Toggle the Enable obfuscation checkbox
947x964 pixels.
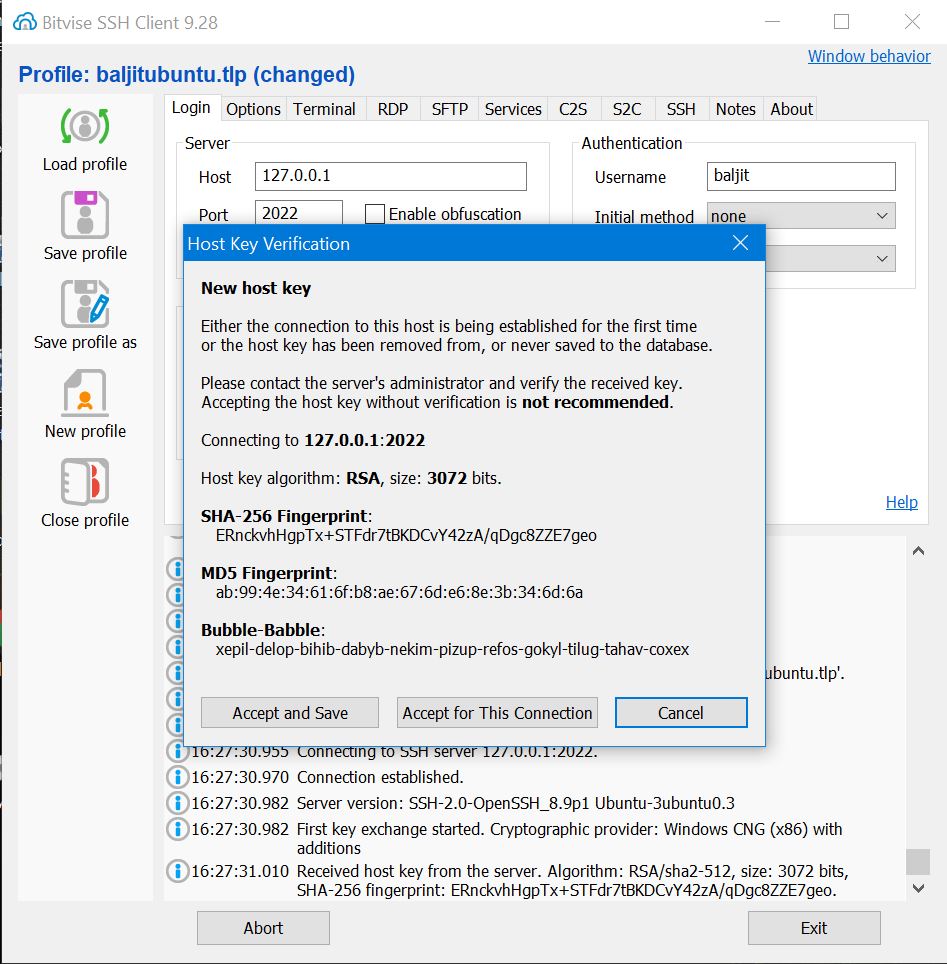click(374, 214)
